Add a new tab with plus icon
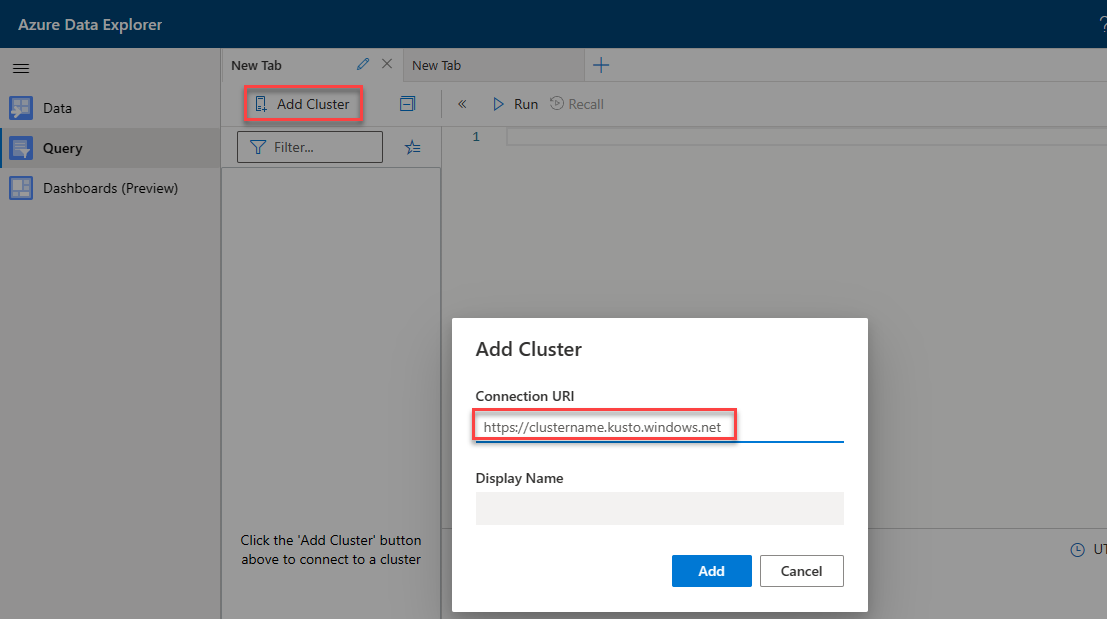The height and width of the screenshot is (619, 1107). (601, 65)
